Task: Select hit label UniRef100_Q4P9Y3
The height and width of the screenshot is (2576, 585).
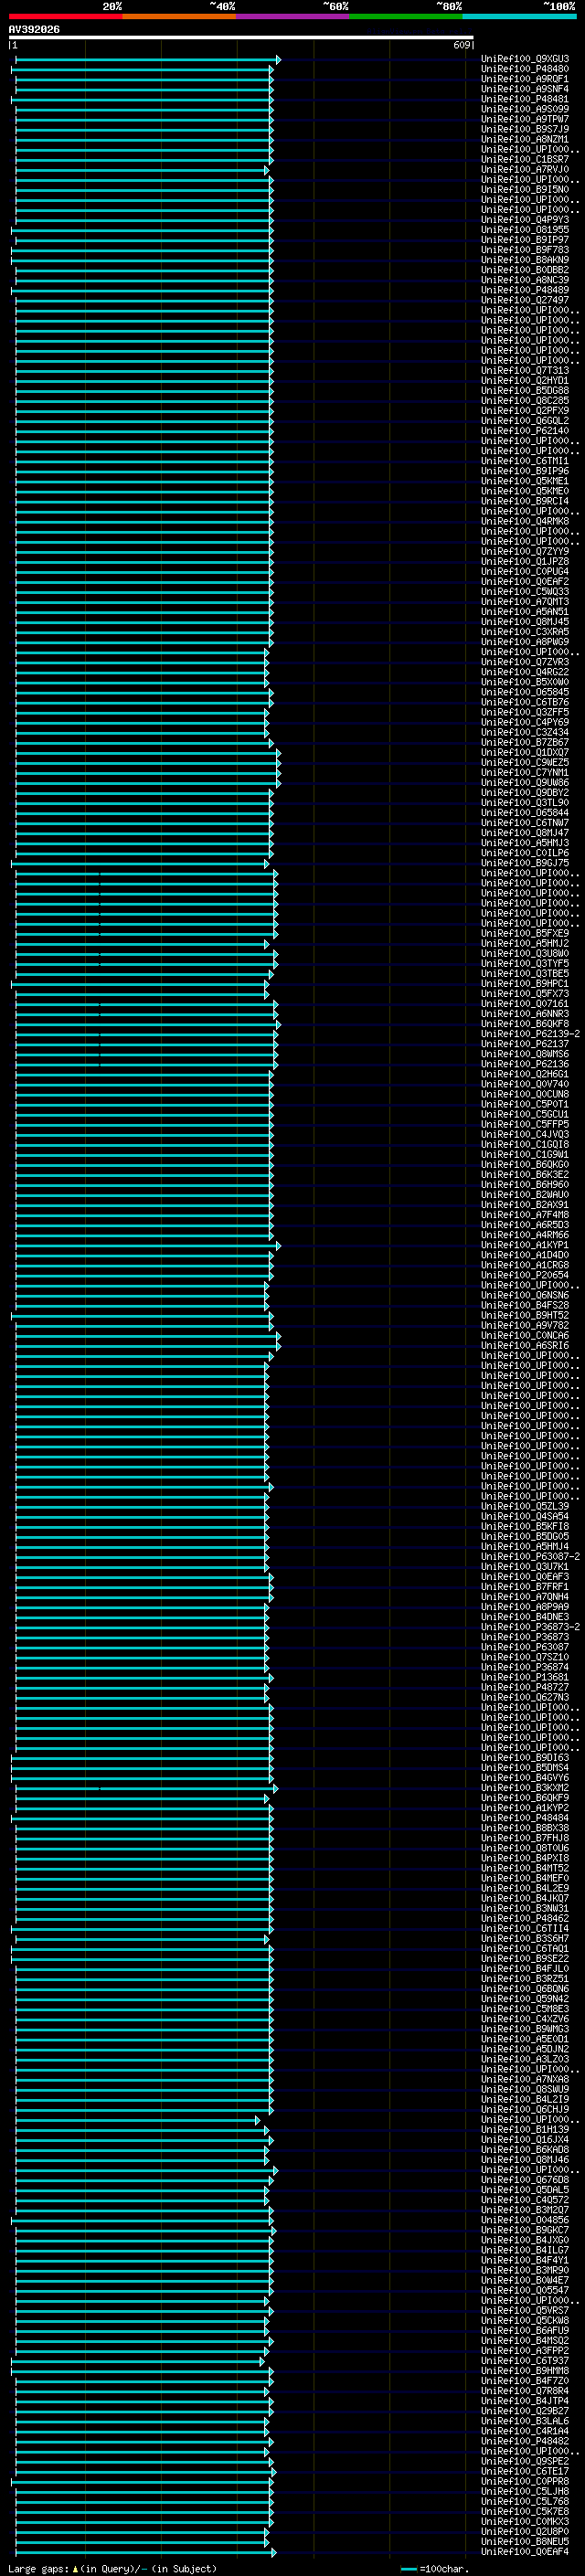Action: (x=525, y=221)
